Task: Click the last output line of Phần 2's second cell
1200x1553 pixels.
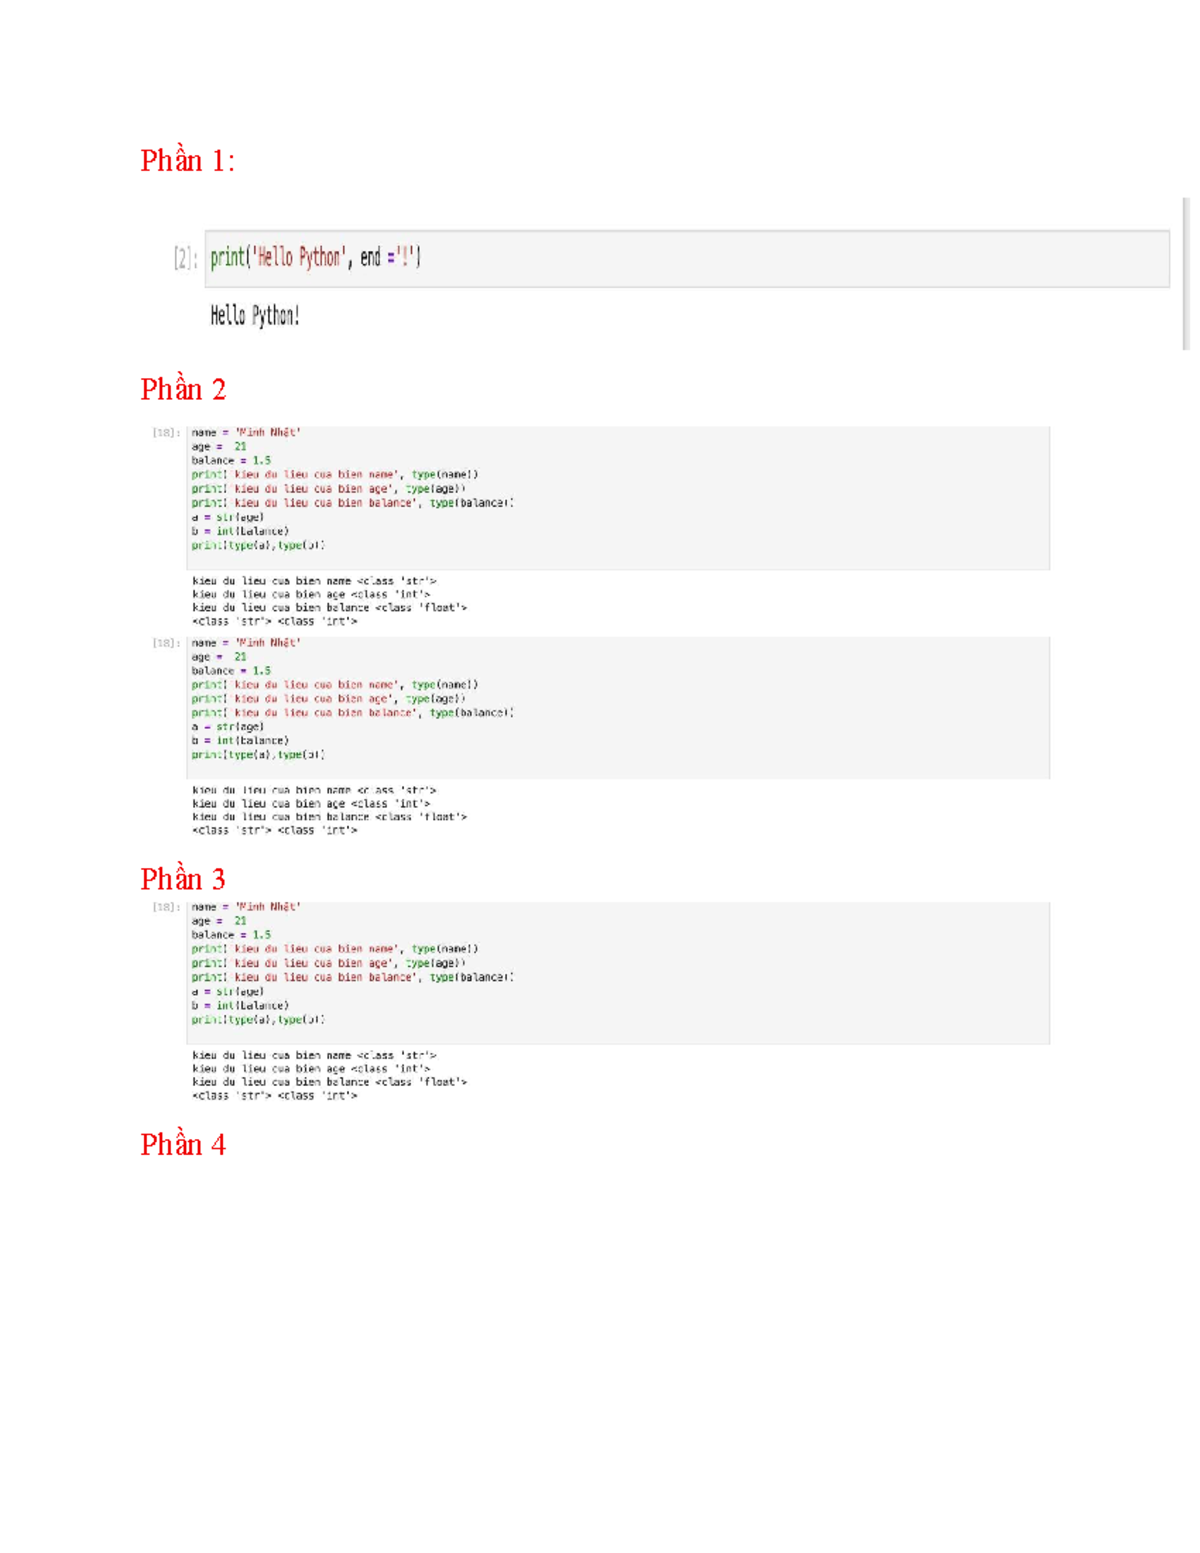Action: pyautogui.click(x=274, y=831)
